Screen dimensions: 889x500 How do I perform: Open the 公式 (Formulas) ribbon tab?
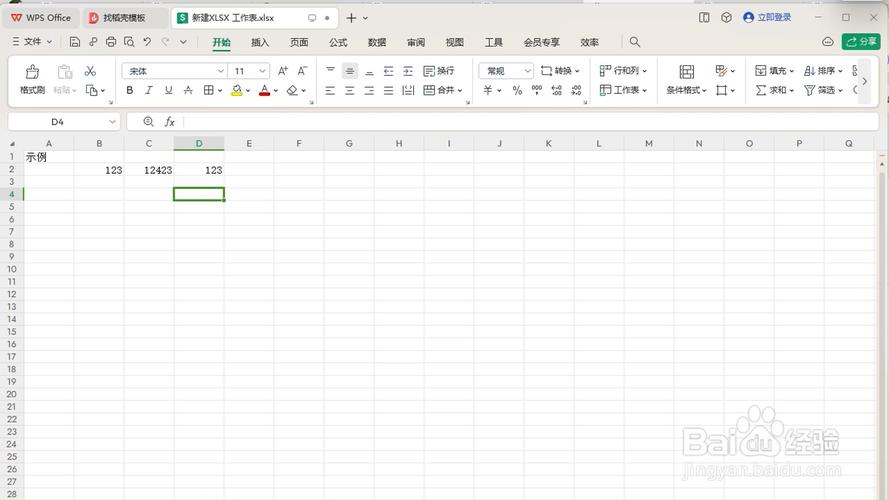coord(338,42)
